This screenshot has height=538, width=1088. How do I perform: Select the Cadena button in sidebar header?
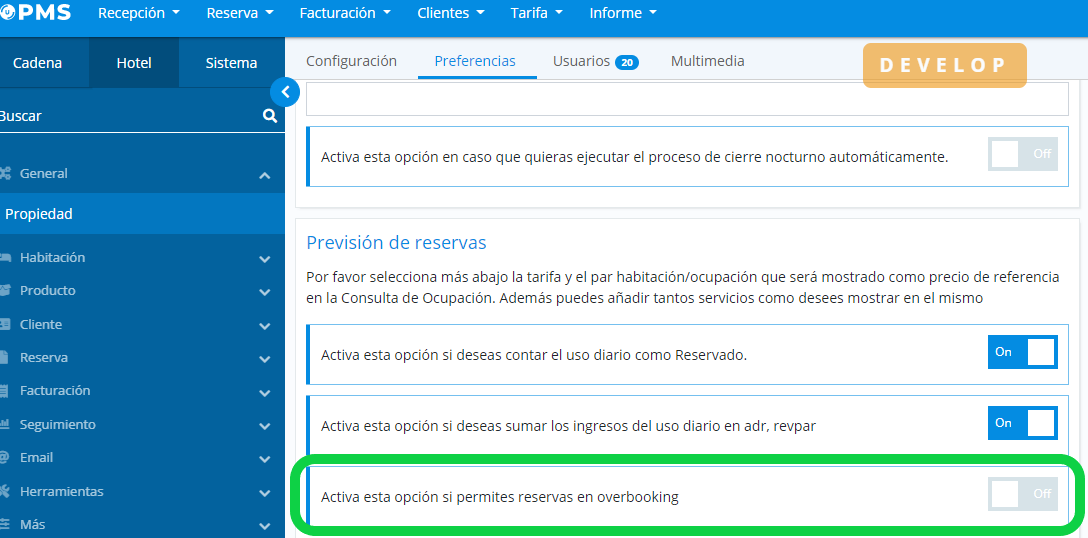(38, 63)
